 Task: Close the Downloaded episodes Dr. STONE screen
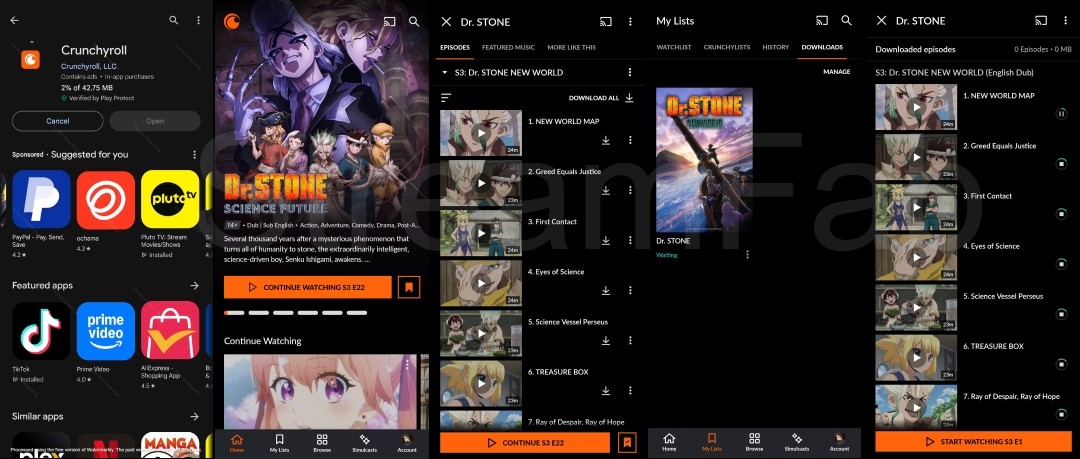(x=881, y=21)
